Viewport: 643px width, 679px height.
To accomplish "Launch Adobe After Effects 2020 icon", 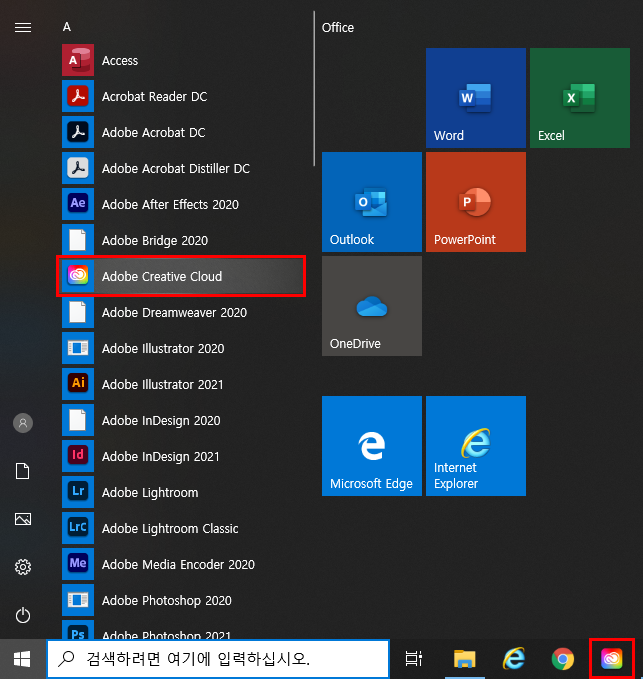I will [78, 204].
